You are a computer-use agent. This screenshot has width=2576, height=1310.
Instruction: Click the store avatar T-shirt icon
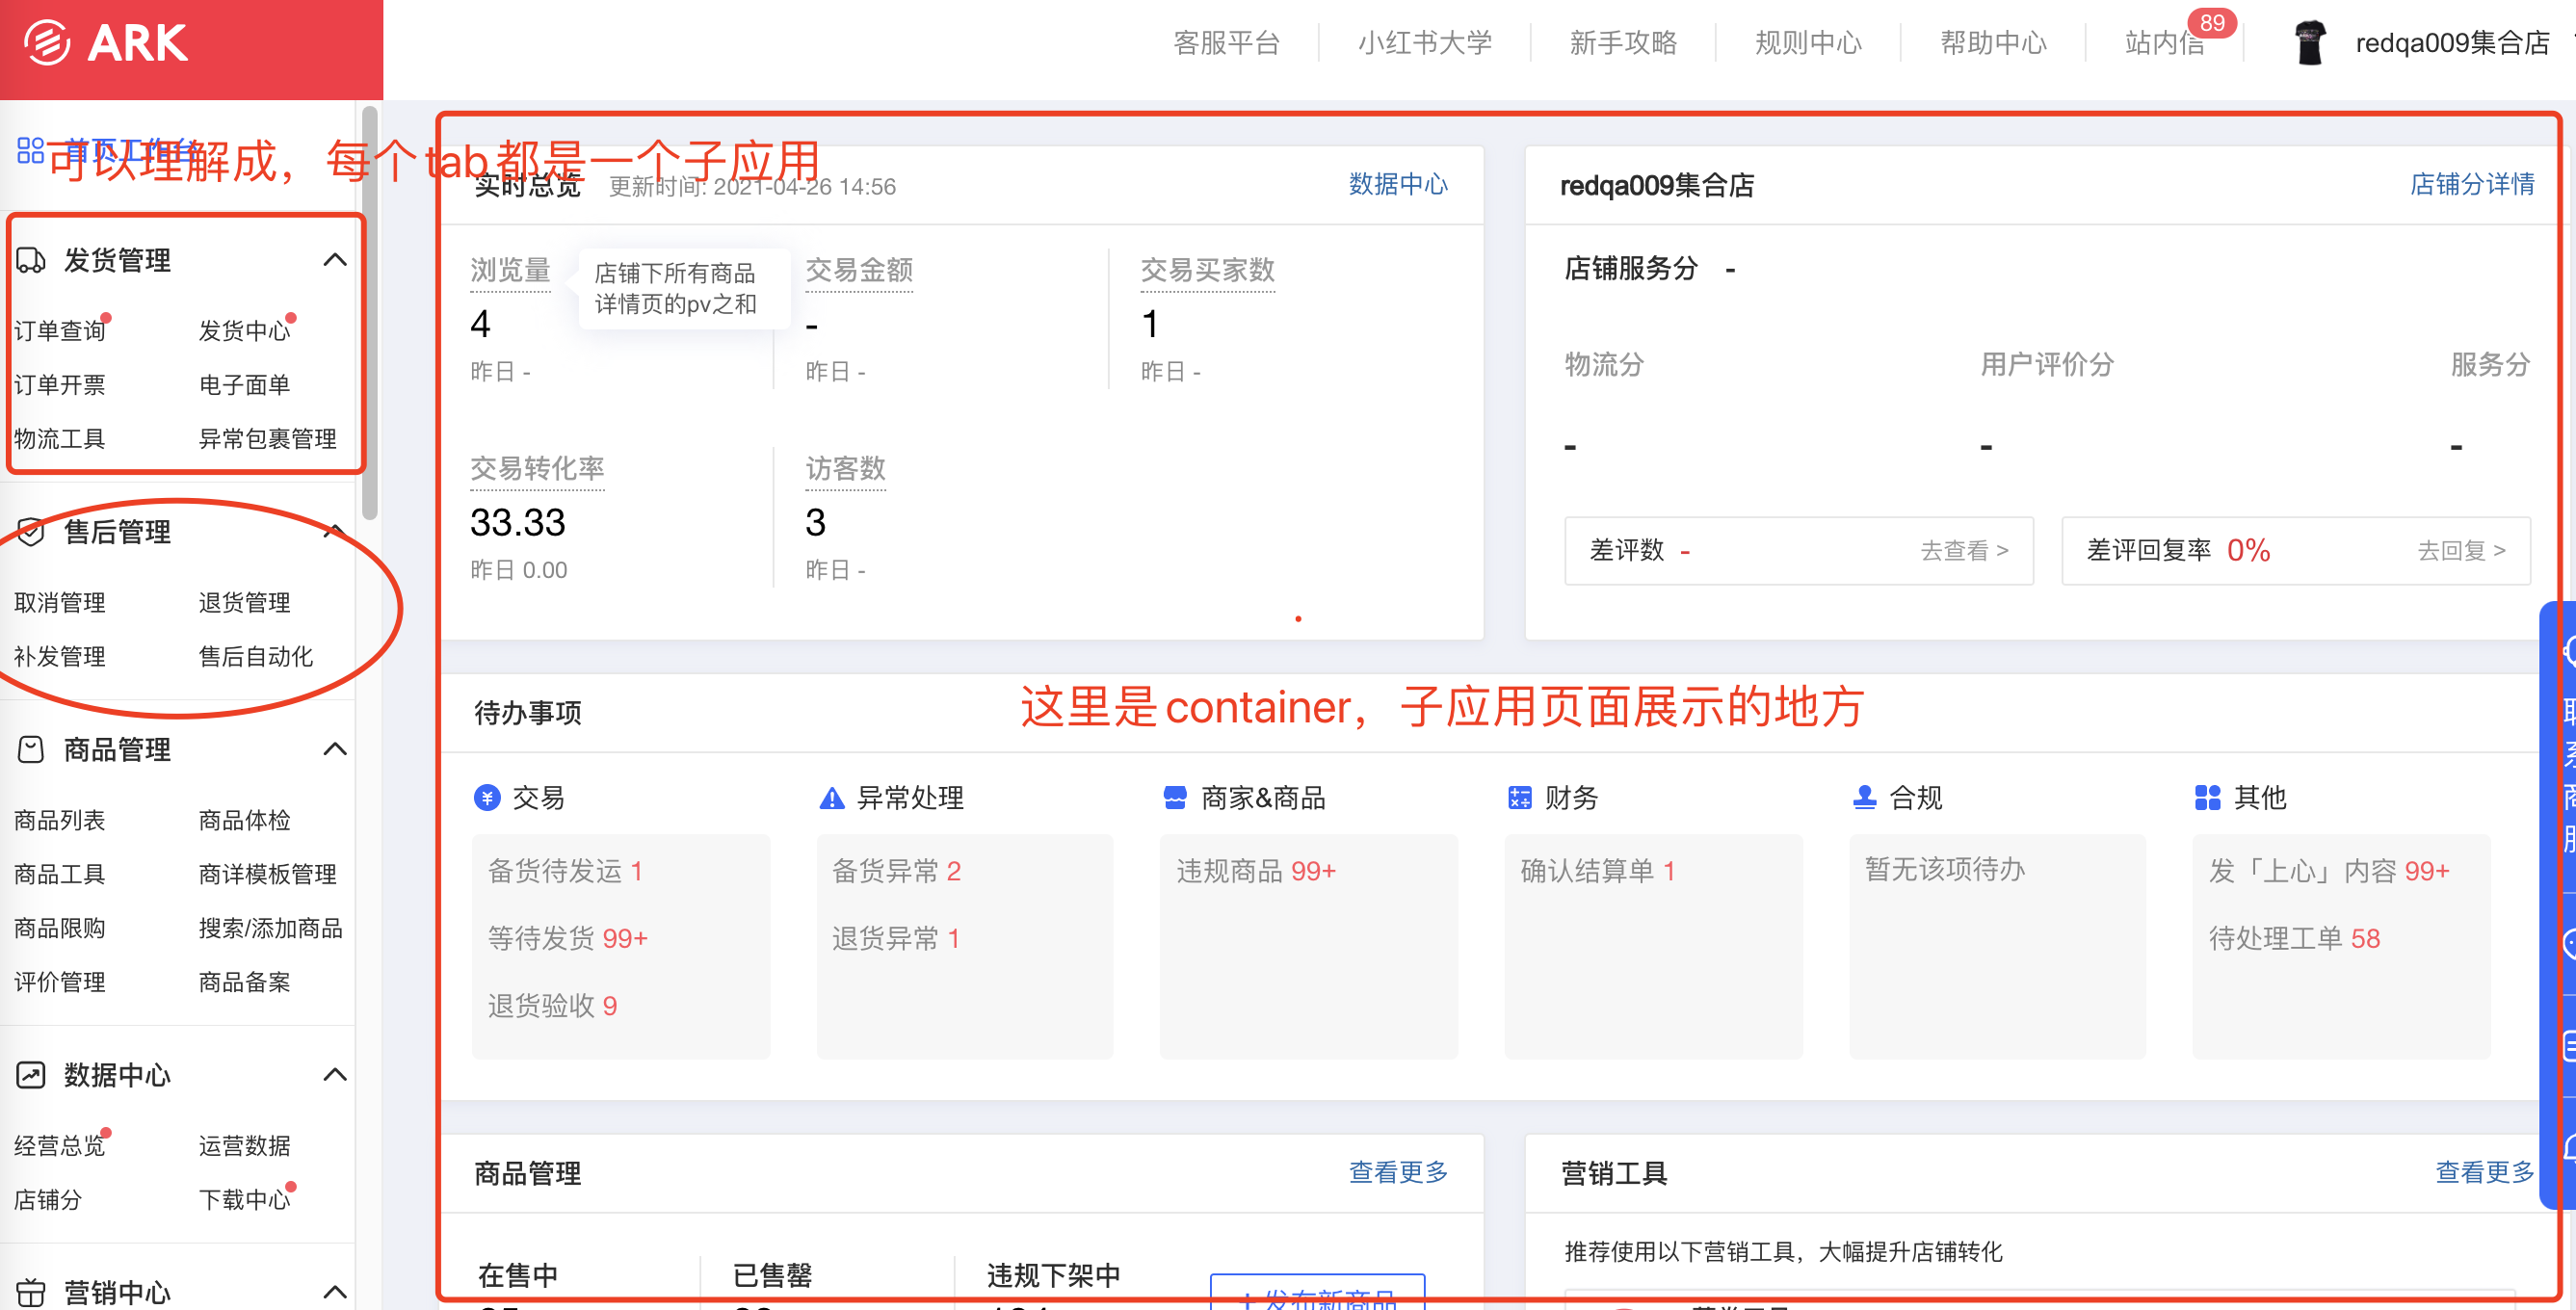click(x=2309, y=43)
